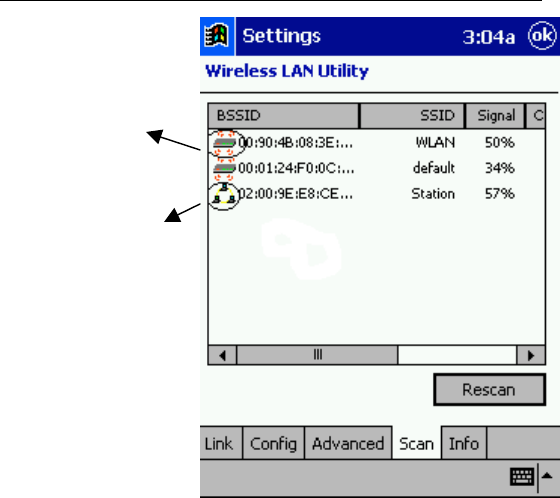Select the network row with BSSID 00:01:24:F0:0C
The image size is (560, 498).
click(377, 168)
